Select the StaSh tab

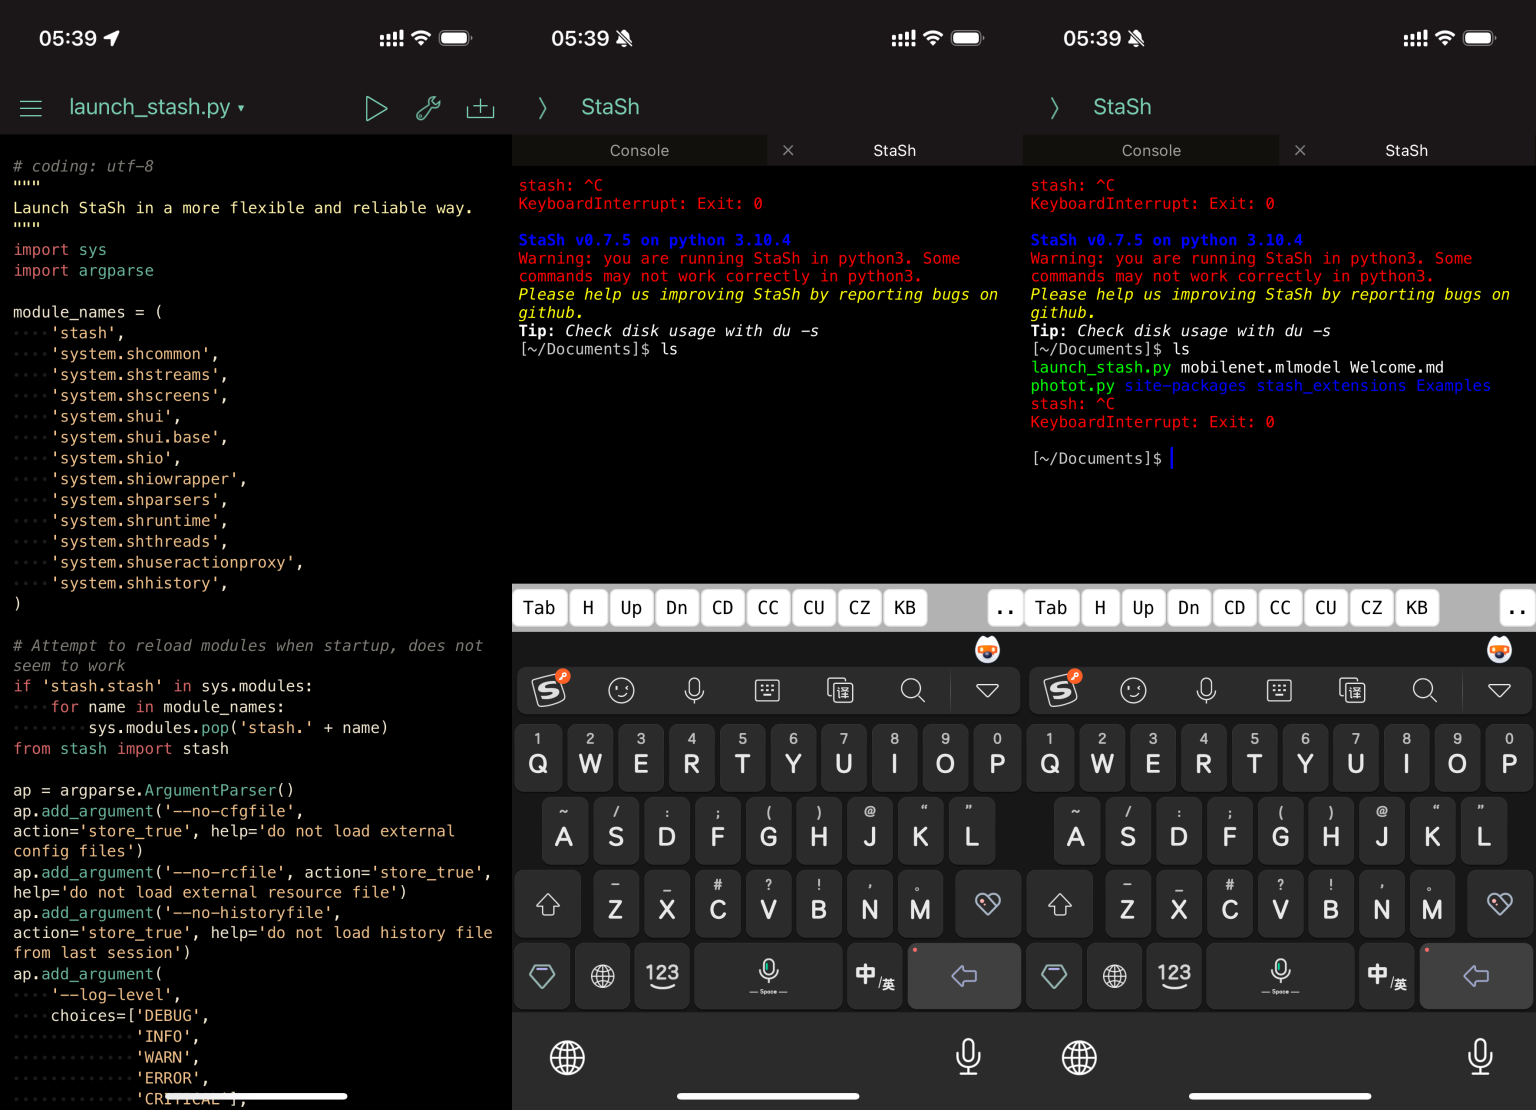pos(893,150)
